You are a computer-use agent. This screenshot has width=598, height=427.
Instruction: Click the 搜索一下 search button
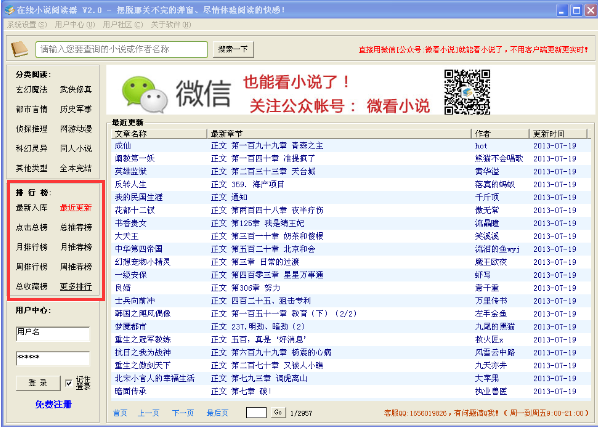(233, 49)
